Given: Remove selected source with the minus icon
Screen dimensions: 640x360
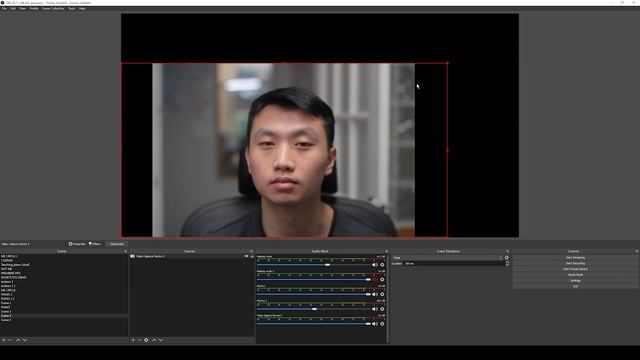Looking at the screenshot, I should tap(140, 340).
